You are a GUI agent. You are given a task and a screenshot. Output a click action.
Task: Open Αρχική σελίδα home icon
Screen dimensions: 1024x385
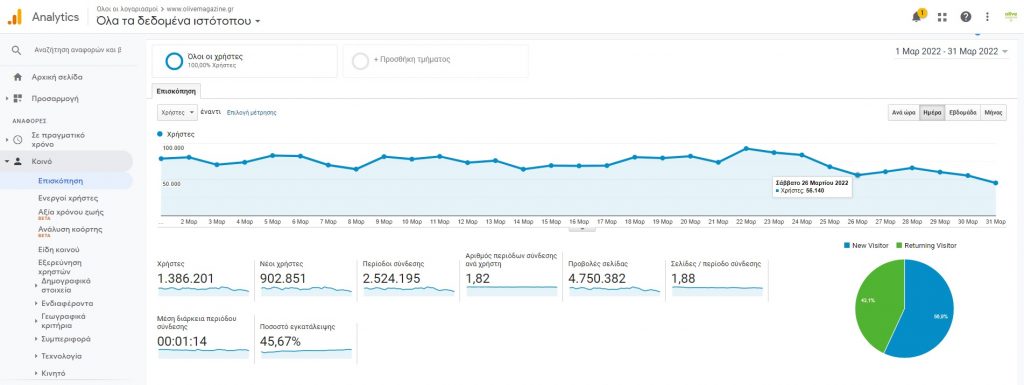tap(18, 77)
